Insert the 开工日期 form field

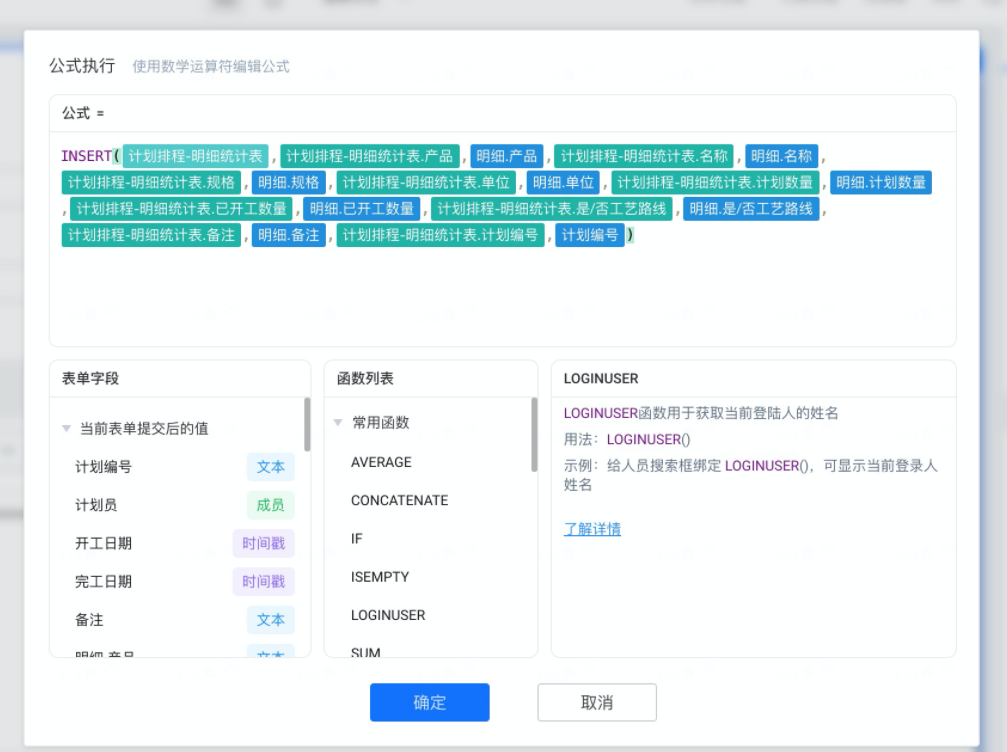(103, 543)
